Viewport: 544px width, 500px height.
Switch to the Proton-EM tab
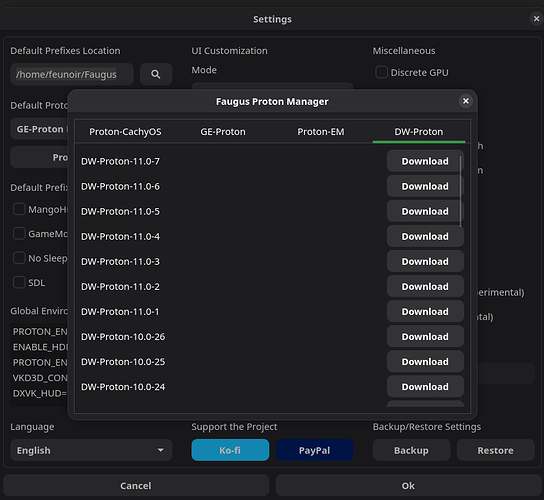(x=321, y=132)
